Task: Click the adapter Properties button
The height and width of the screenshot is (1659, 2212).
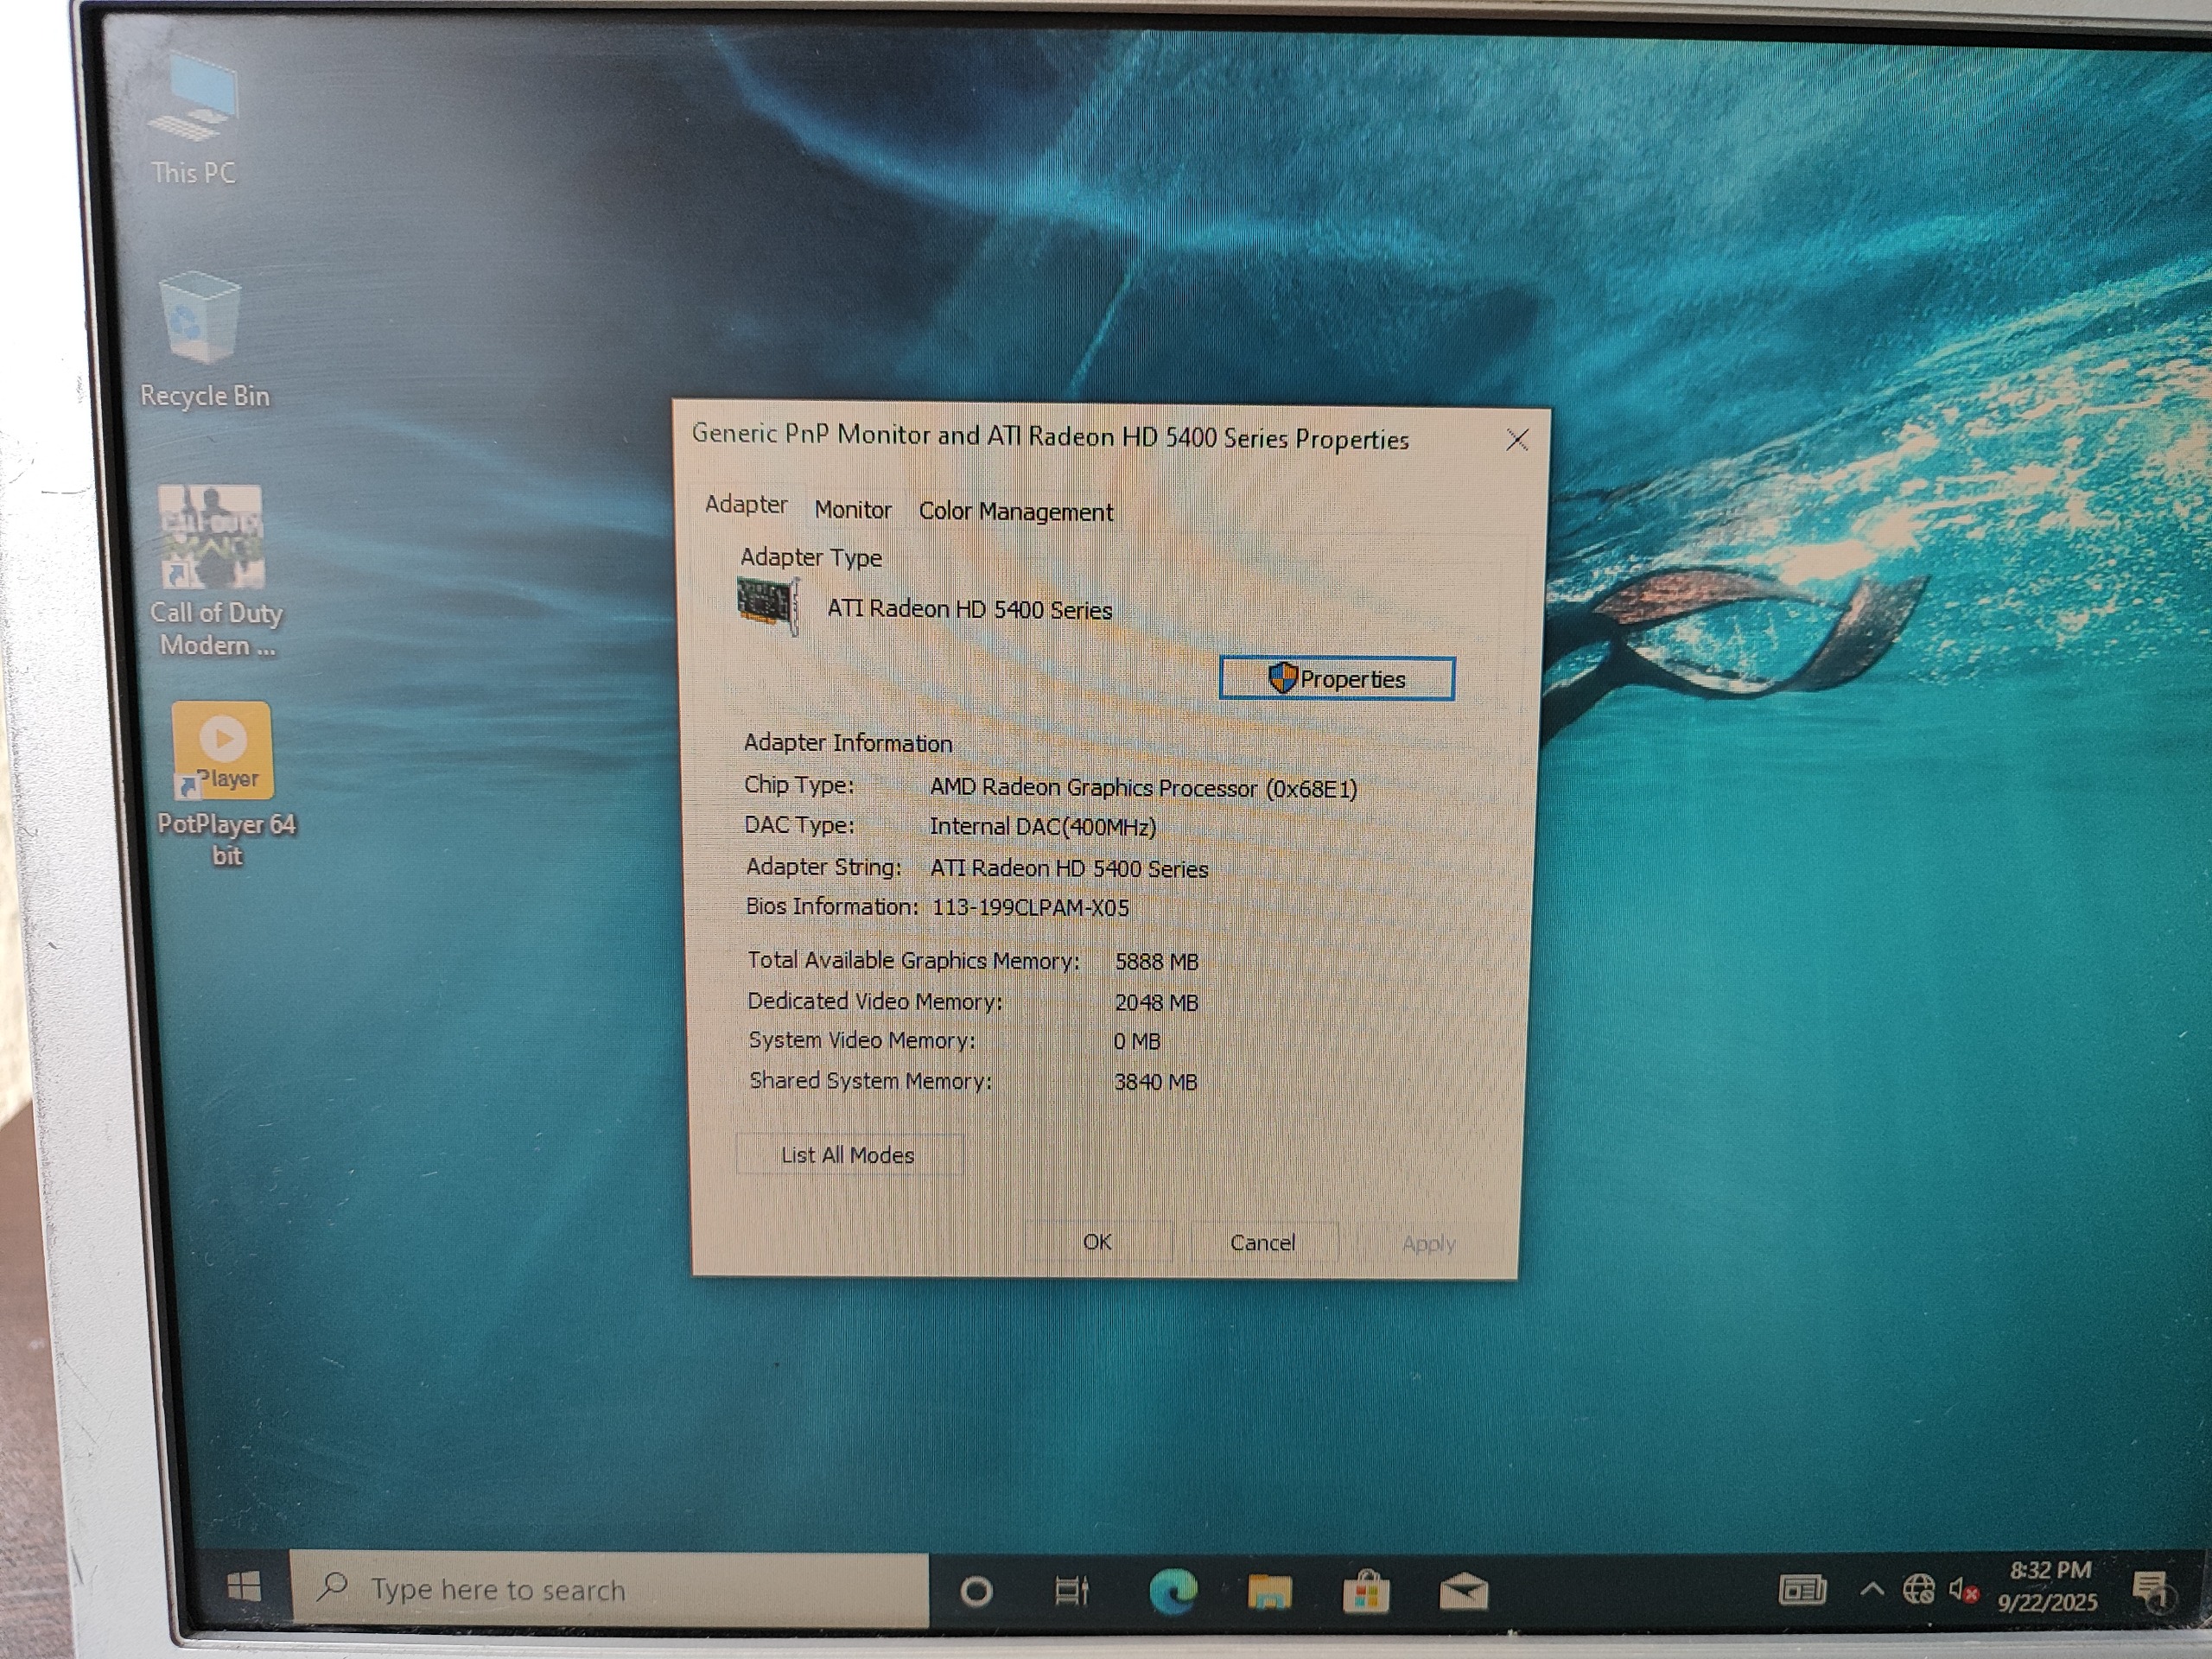Action: tap(1337, 679)
